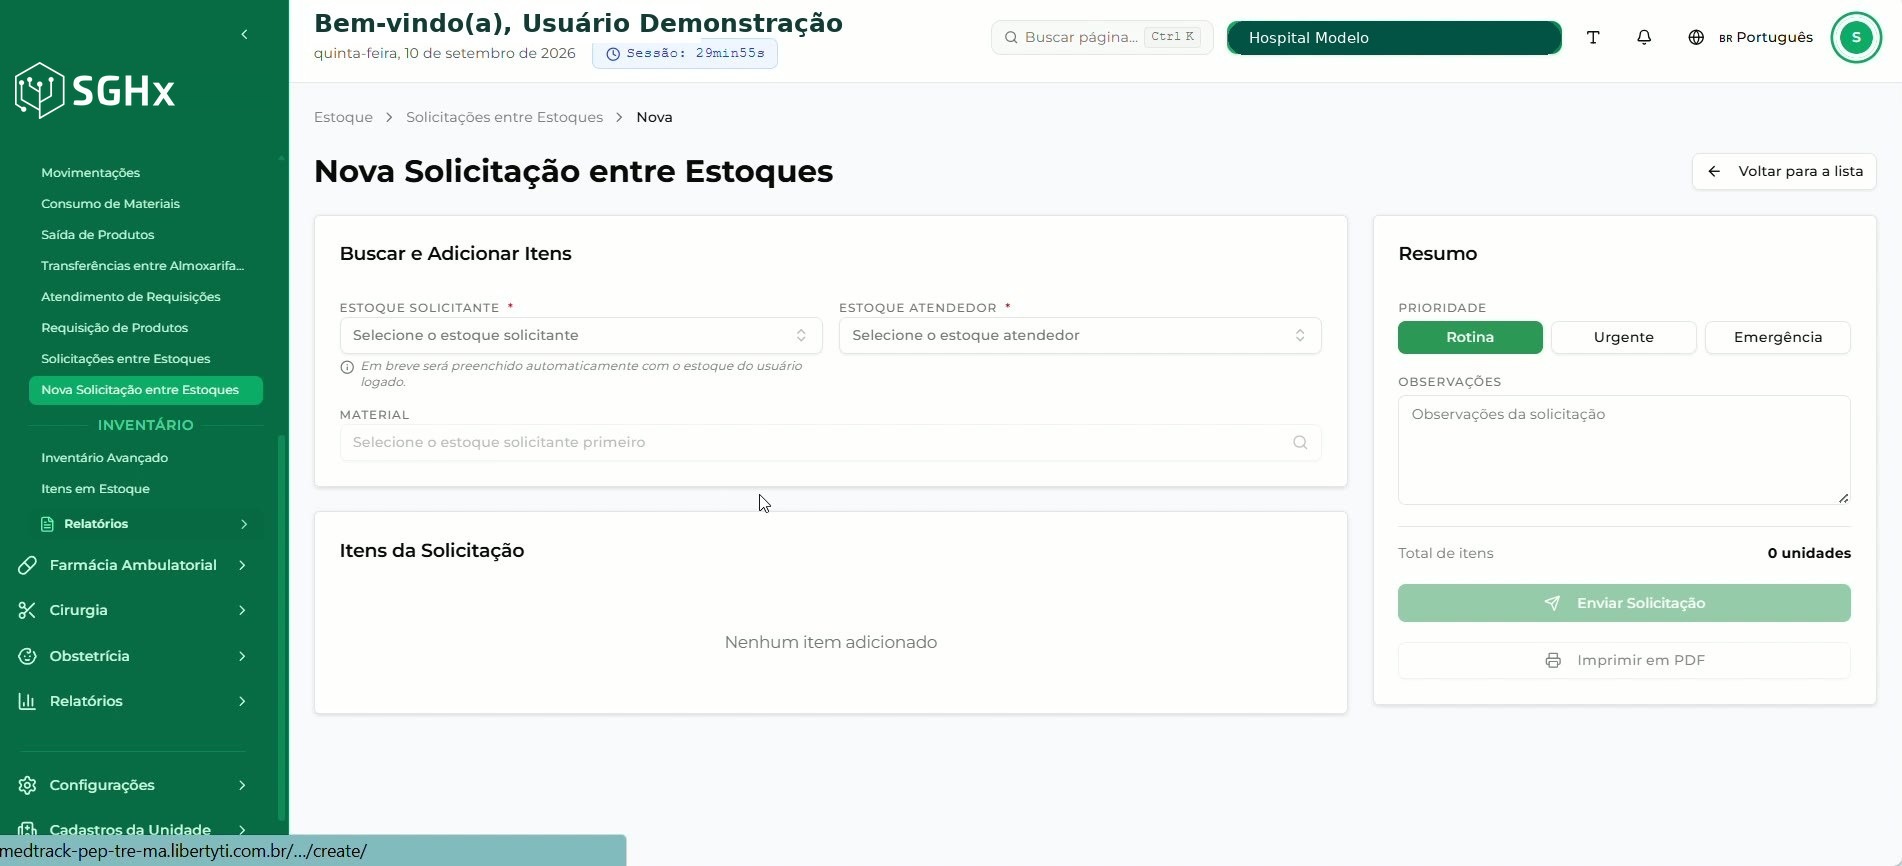Open Itens em Estoque
Image resolution: width=1902 pixels, height=866 pixels.
coord(95,489)
